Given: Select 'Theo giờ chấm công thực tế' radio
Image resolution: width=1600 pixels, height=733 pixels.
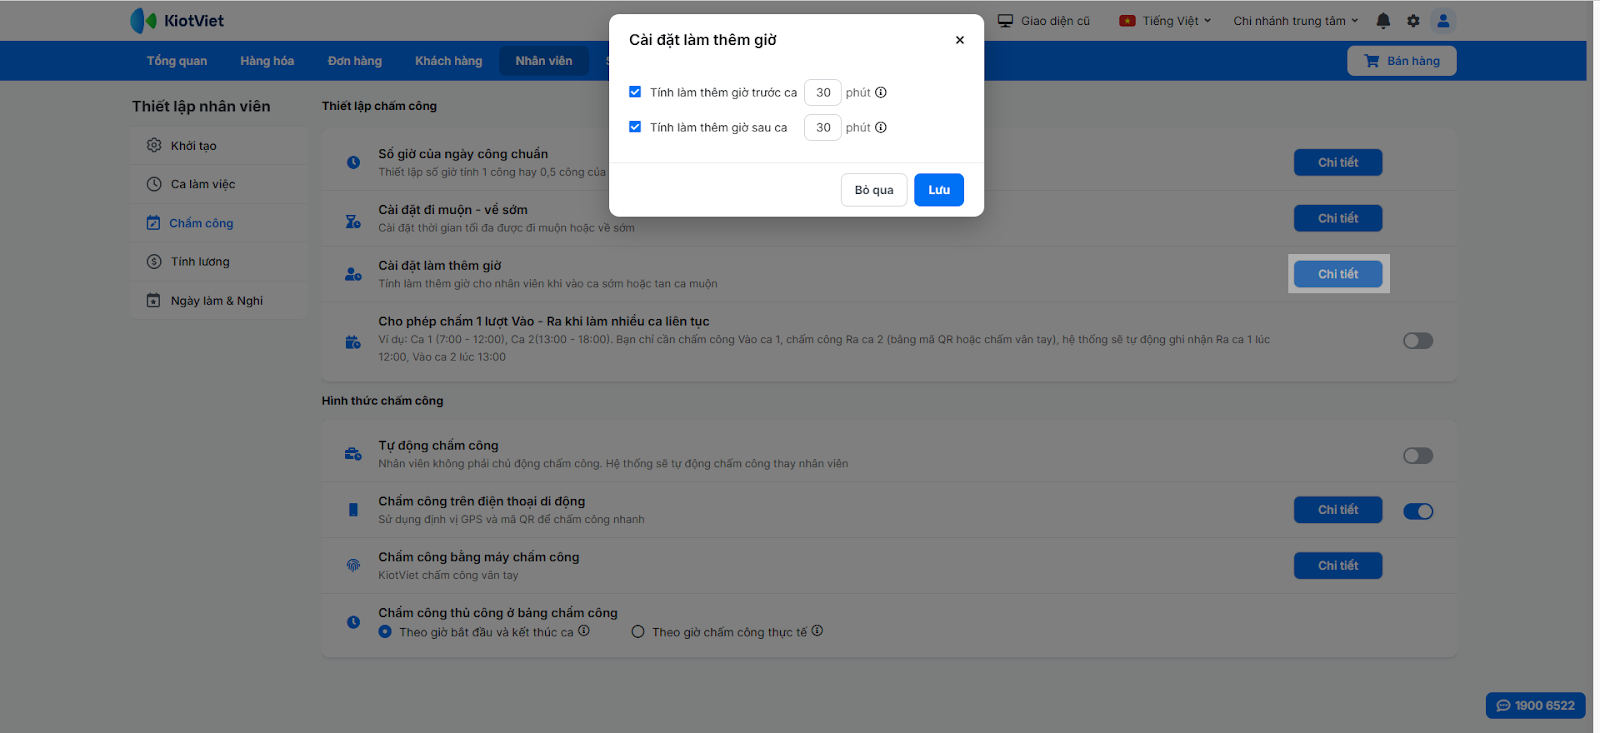Looking at the screenshot, I should pyautogui.click(x=638, y=632).
